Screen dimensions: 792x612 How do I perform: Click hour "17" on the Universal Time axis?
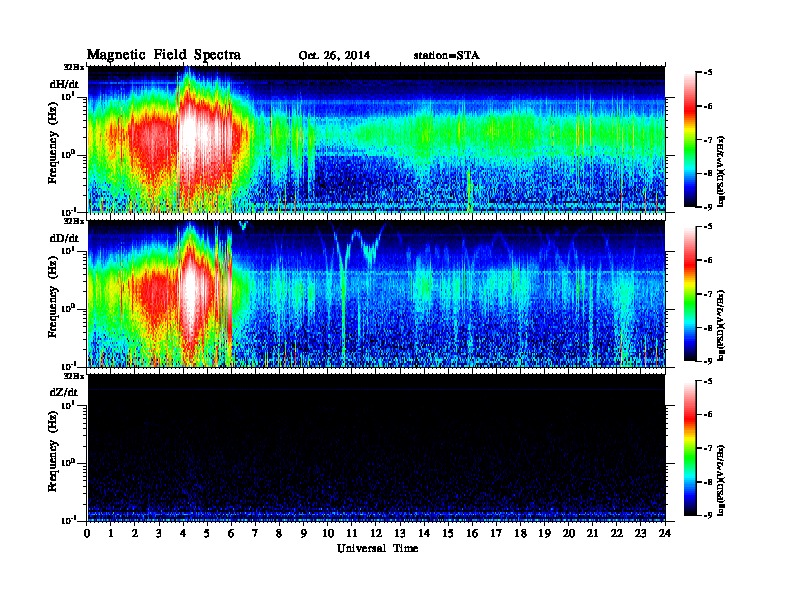496,533
